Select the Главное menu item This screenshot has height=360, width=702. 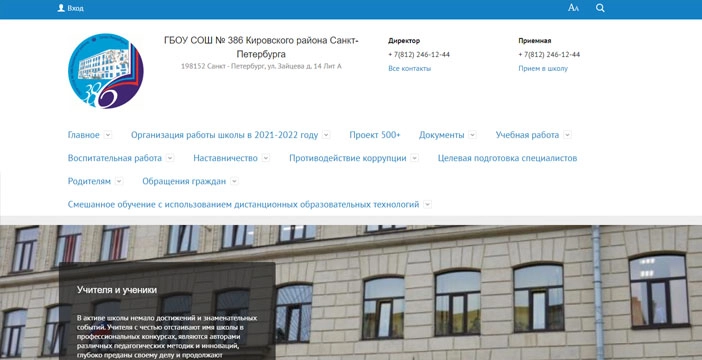pos(84,135)
